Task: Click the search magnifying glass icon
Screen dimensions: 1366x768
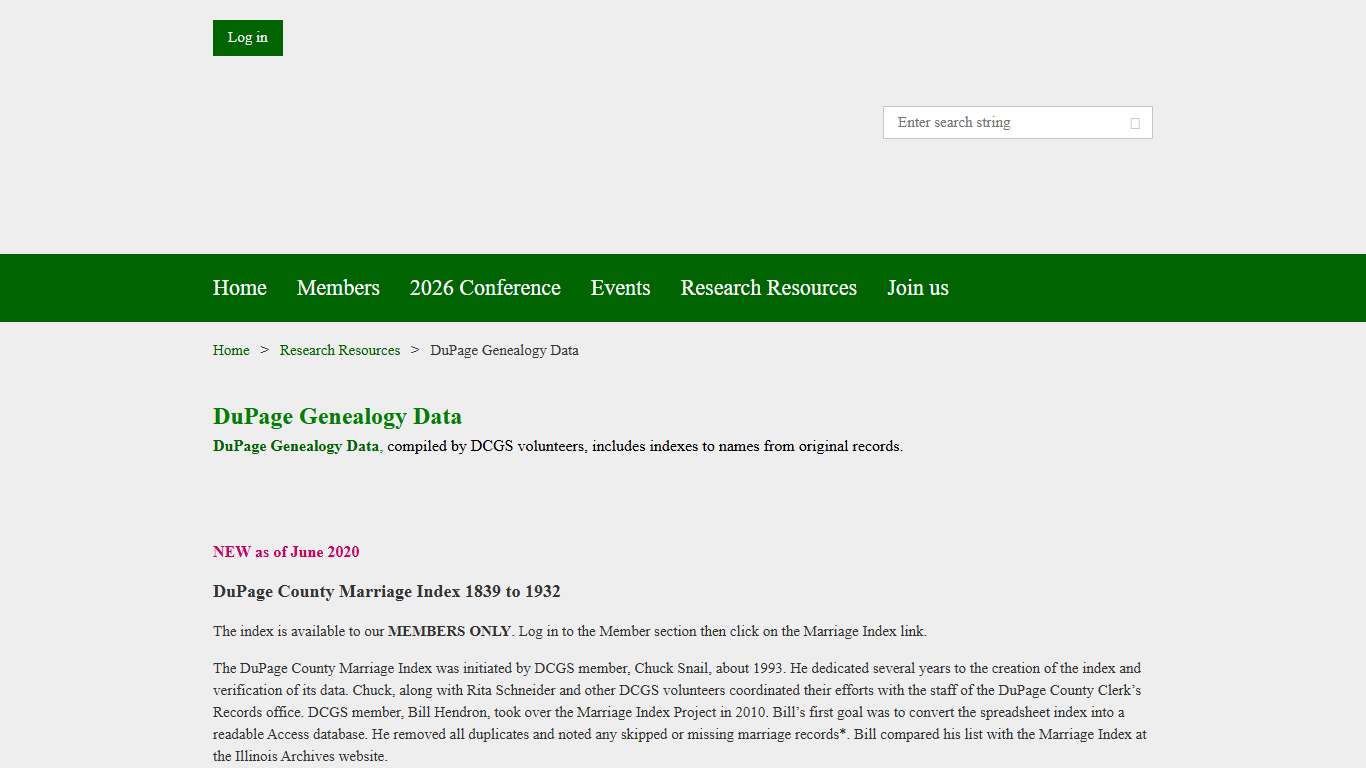Action: pyautogui.click(x=1135, y=122)
